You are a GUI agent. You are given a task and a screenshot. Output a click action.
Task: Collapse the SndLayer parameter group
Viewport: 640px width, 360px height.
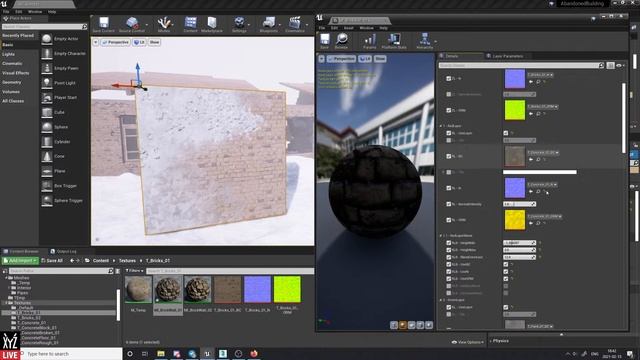(441, 126)
